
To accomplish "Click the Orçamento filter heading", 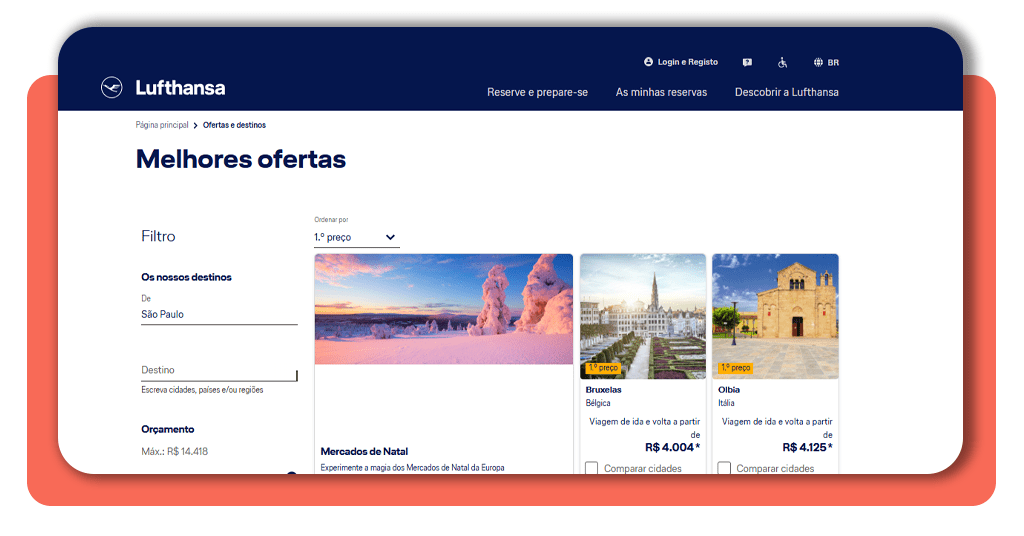I will pyautogui.click(x=168, y=429).
